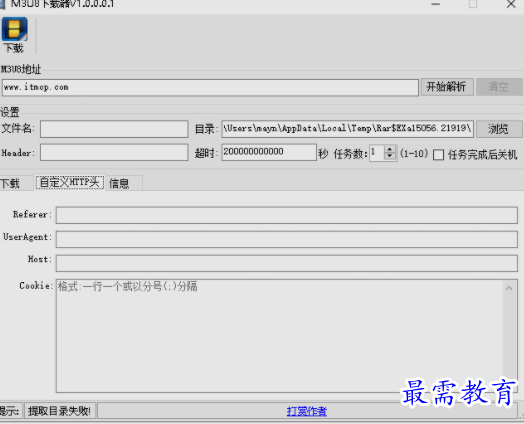Click the 下载 download toolbar icon
524x424 pixels.
(14, 35)
